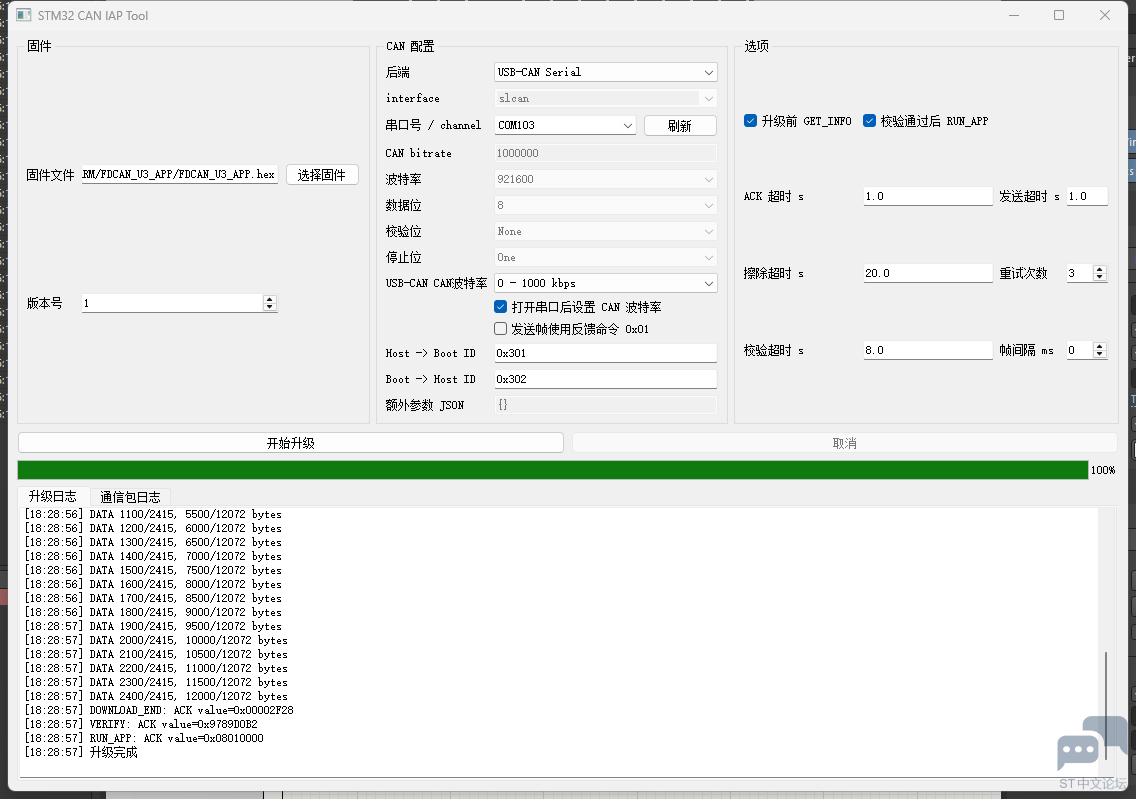Decrease the 版本号 value with down arrow
1136x799 pixels.
point(270,307)
